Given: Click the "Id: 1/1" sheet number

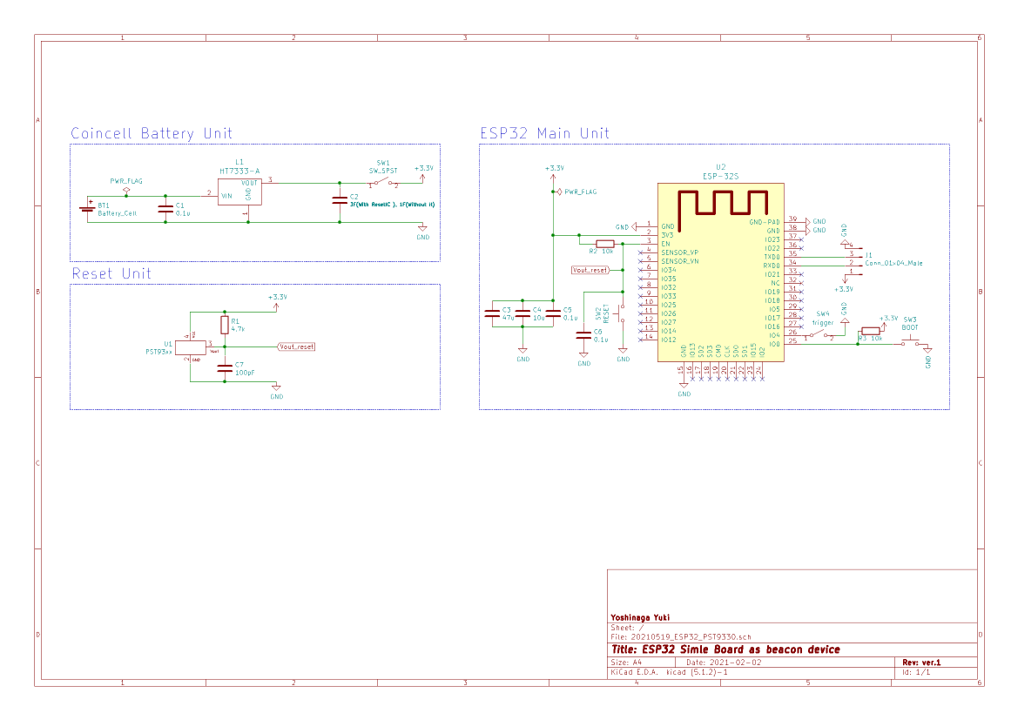Looking at the screenshot, I should pyautogui.click(x=915, y=672).
